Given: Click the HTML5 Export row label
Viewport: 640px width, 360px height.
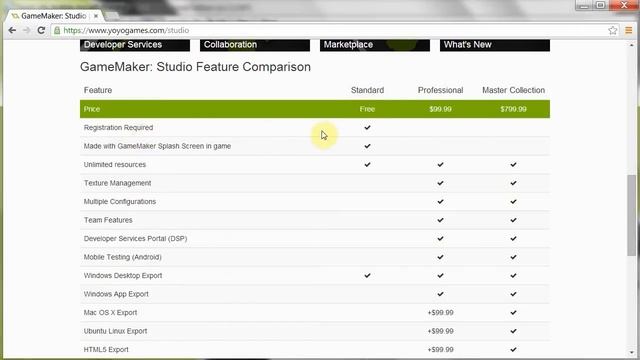Looking at the screenshot, I should 106,350.
